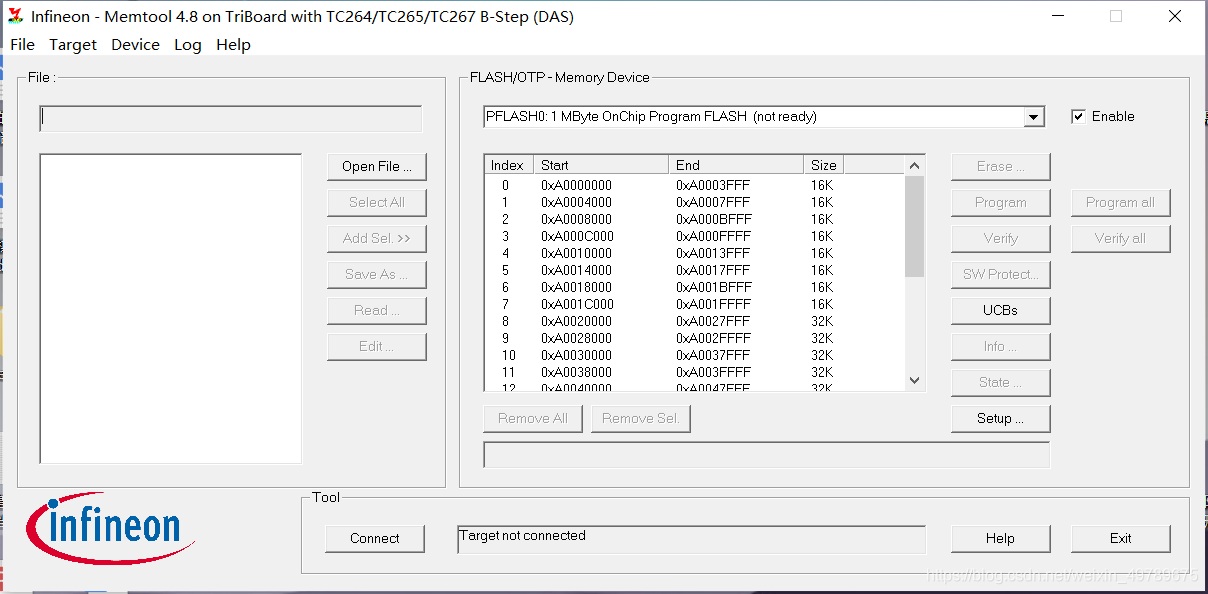Click the Save As button
This screenshot has width=1208, height=594.
tap(377, 275)
